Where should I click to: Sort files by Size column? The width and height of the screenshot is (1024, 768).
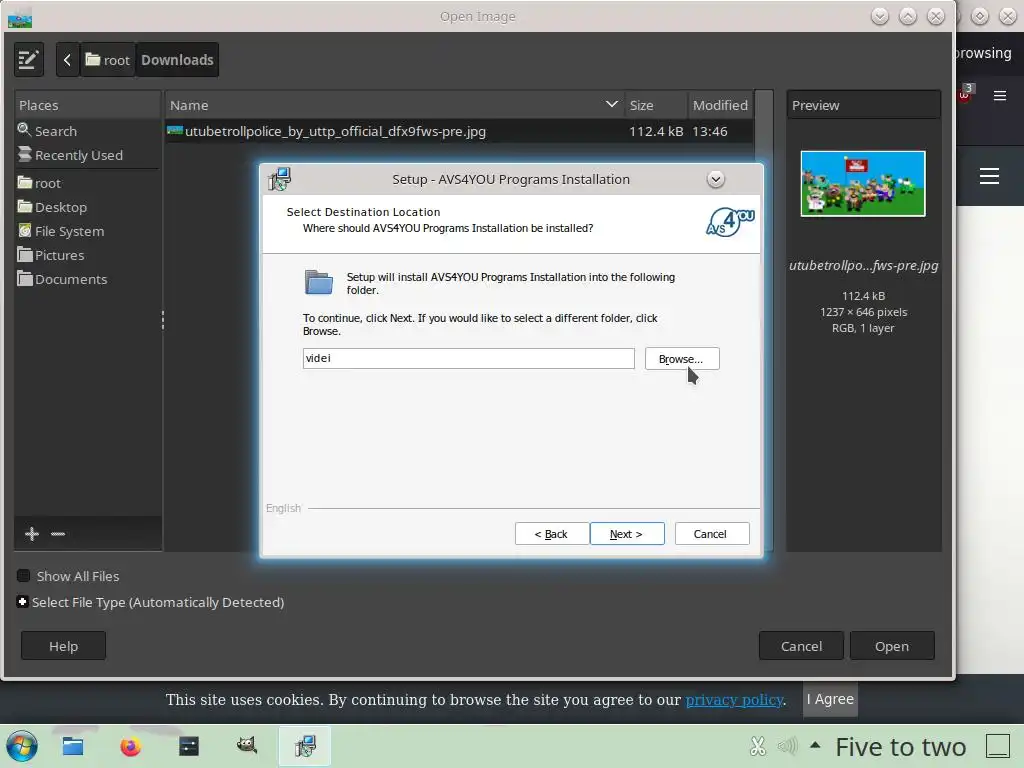(655, 105)
